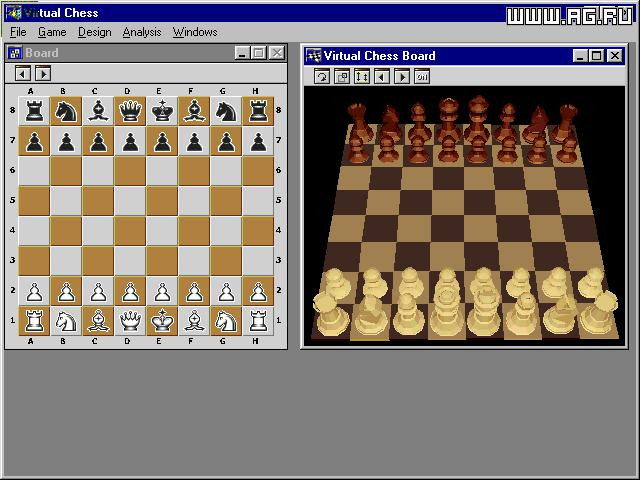
Task: Click empty square F3 on 2D board
Action: pyautogui.click(x=194, y=261)
